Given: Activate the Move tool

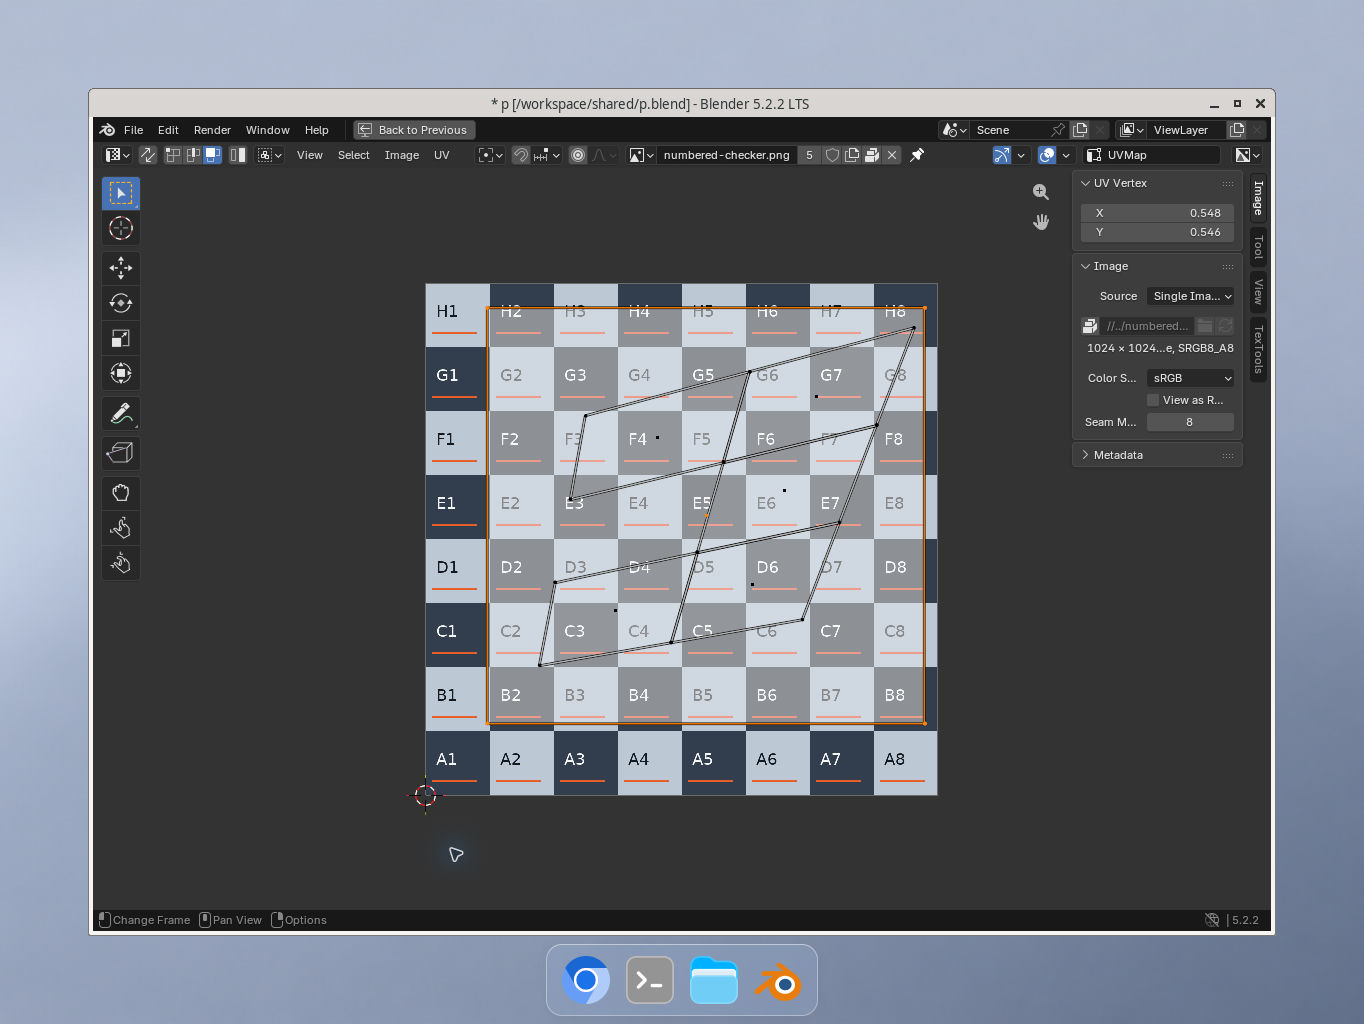Looking at the screenshot, I should pyautogui.click(x=121, y=268).
